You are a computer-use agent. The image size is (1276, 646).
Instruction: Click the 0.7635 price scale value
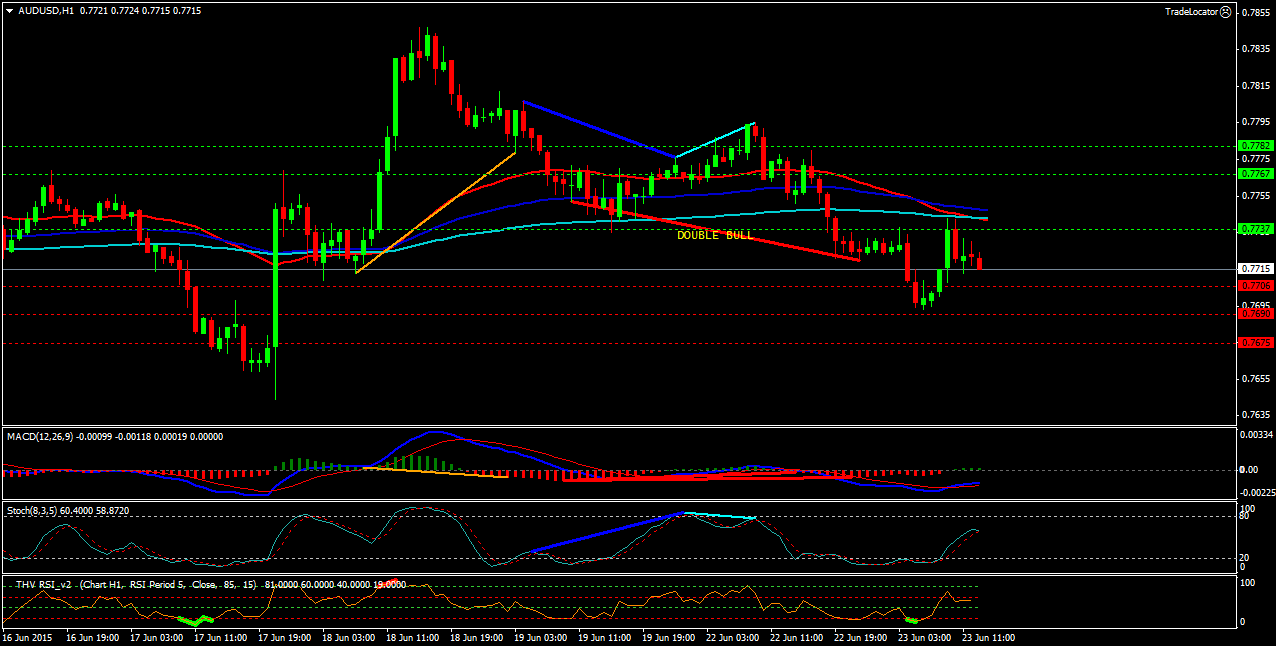(1256, 415)
